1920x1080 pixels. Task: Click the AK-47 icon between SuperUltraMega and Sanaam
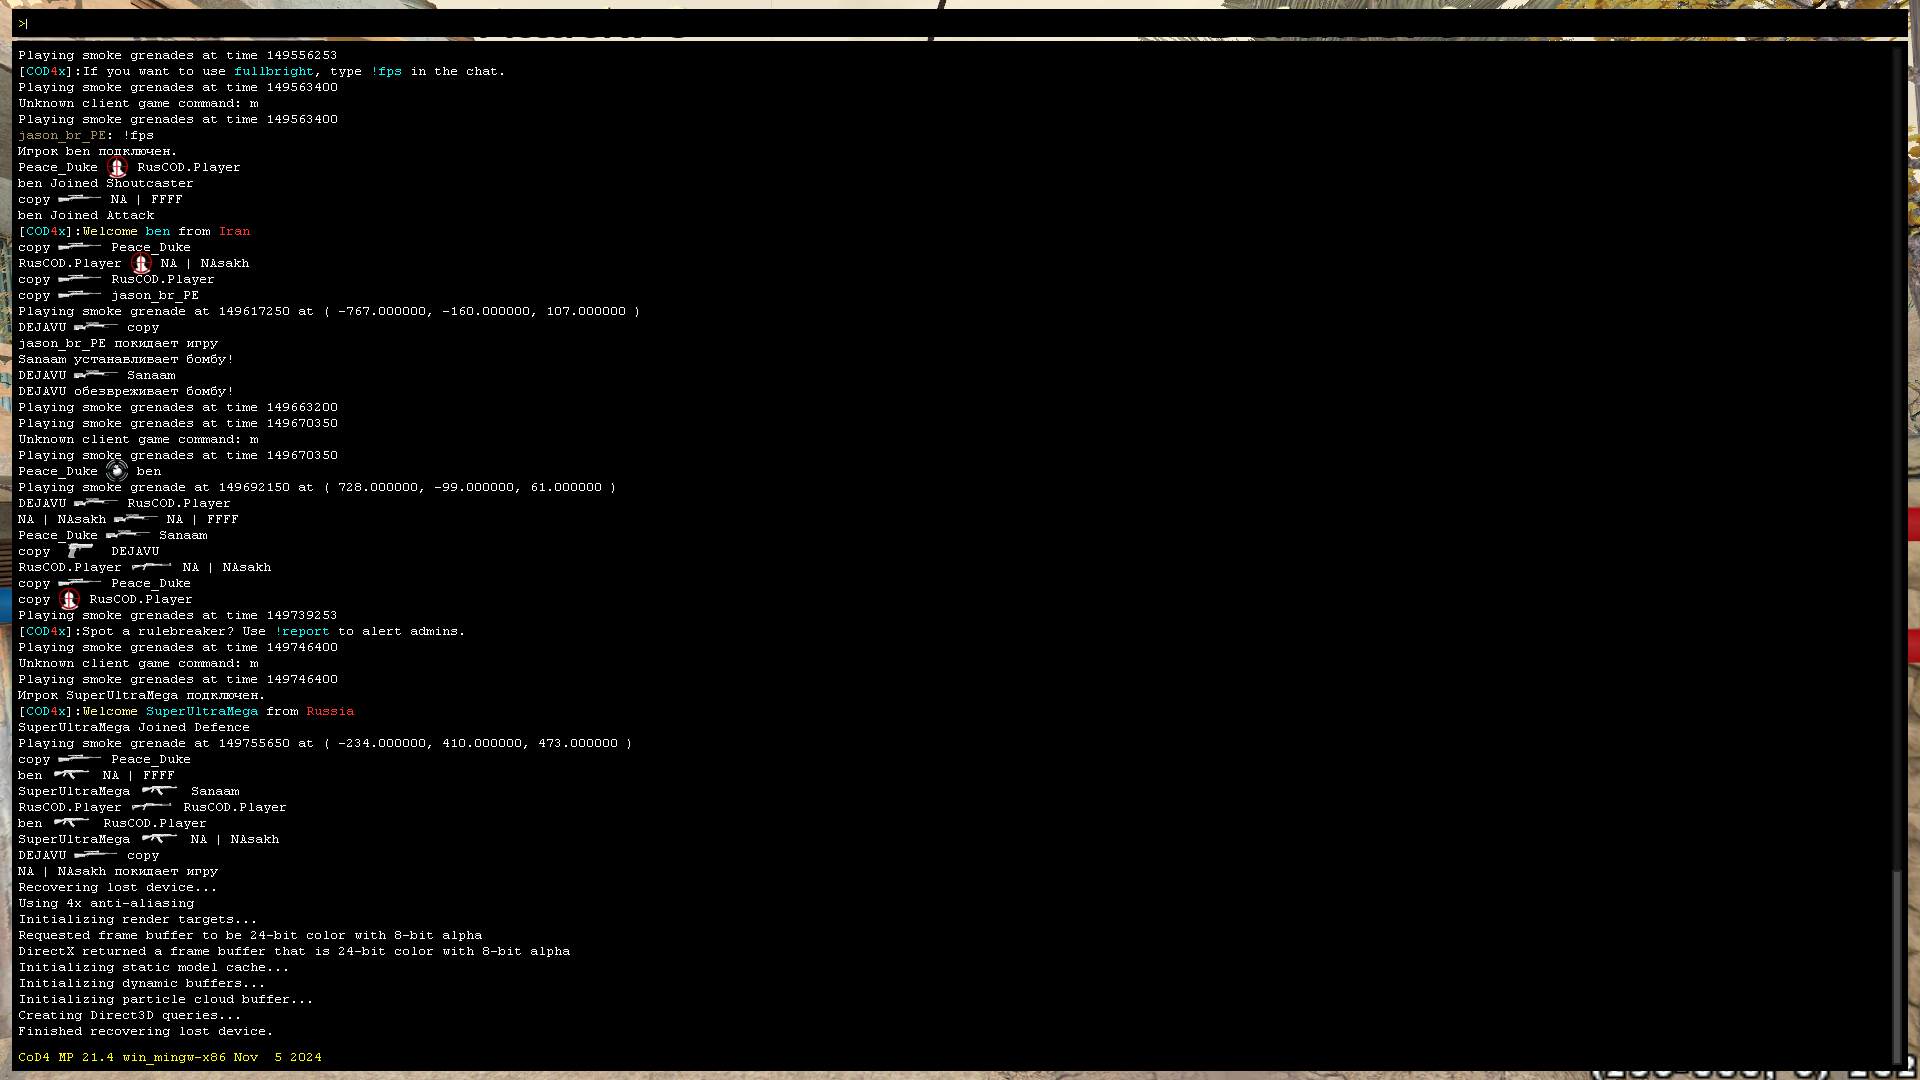[x=160, y=790]
